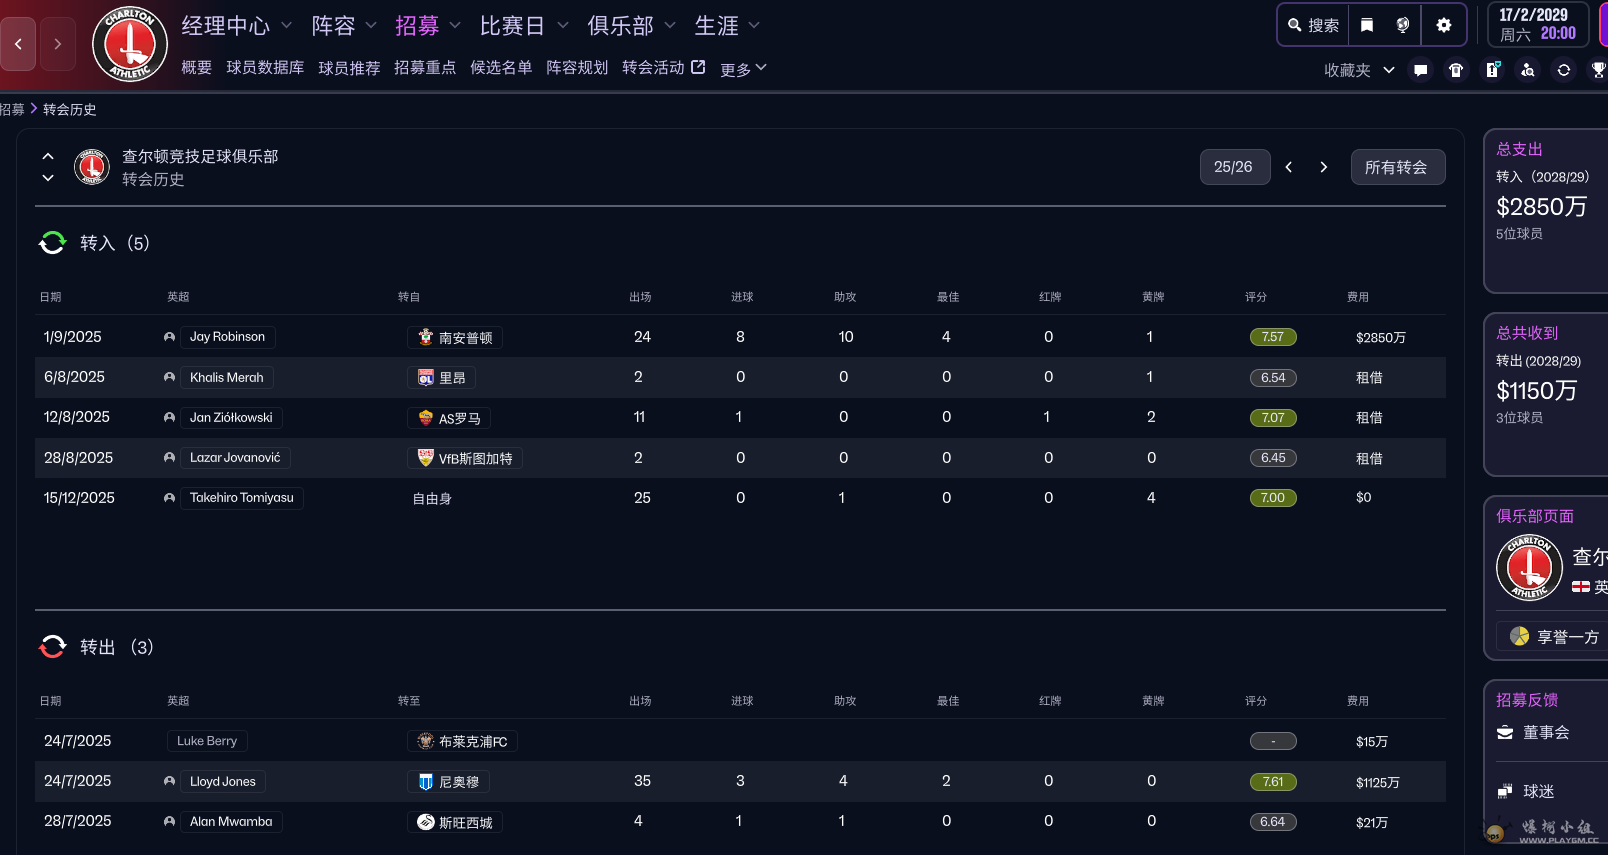
Task: Expand the 收藏夹 favorites dropdown
Action: click(x=1358, y=70)
